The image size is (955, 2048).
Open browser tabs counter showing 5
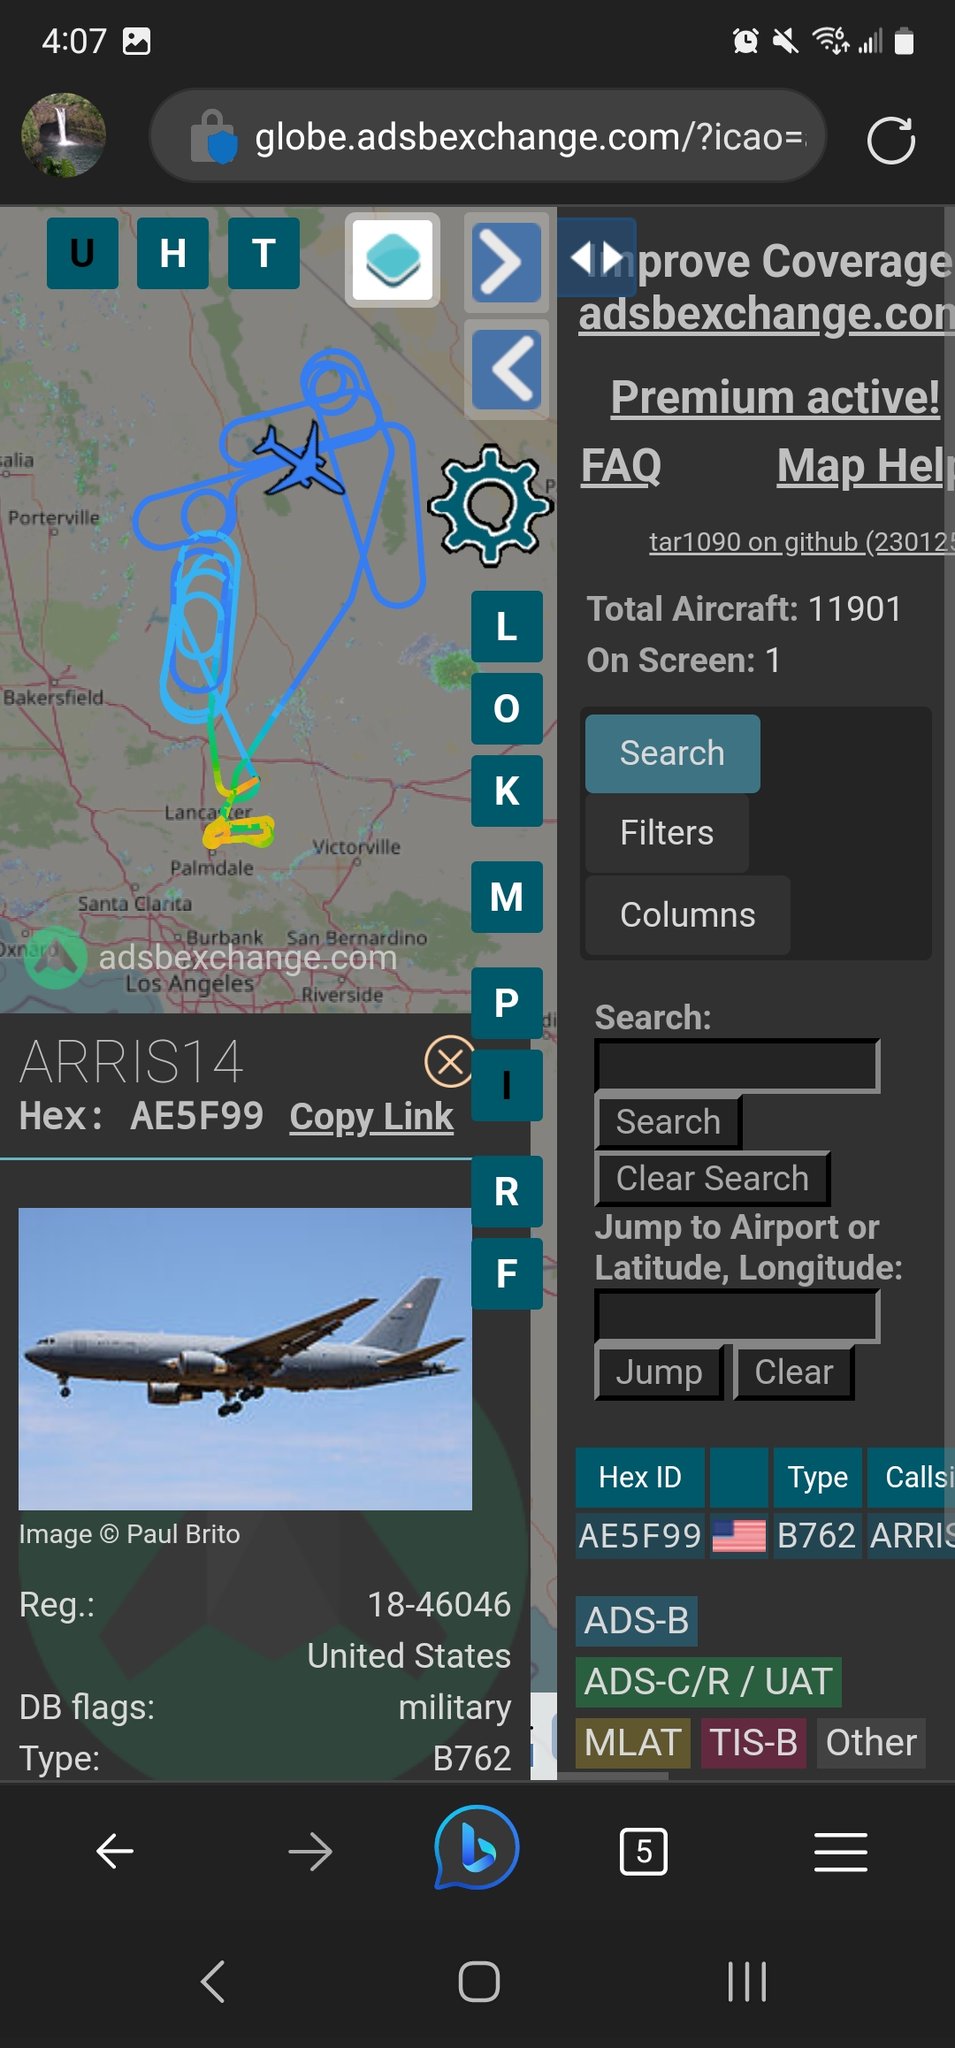point(643,1851)
